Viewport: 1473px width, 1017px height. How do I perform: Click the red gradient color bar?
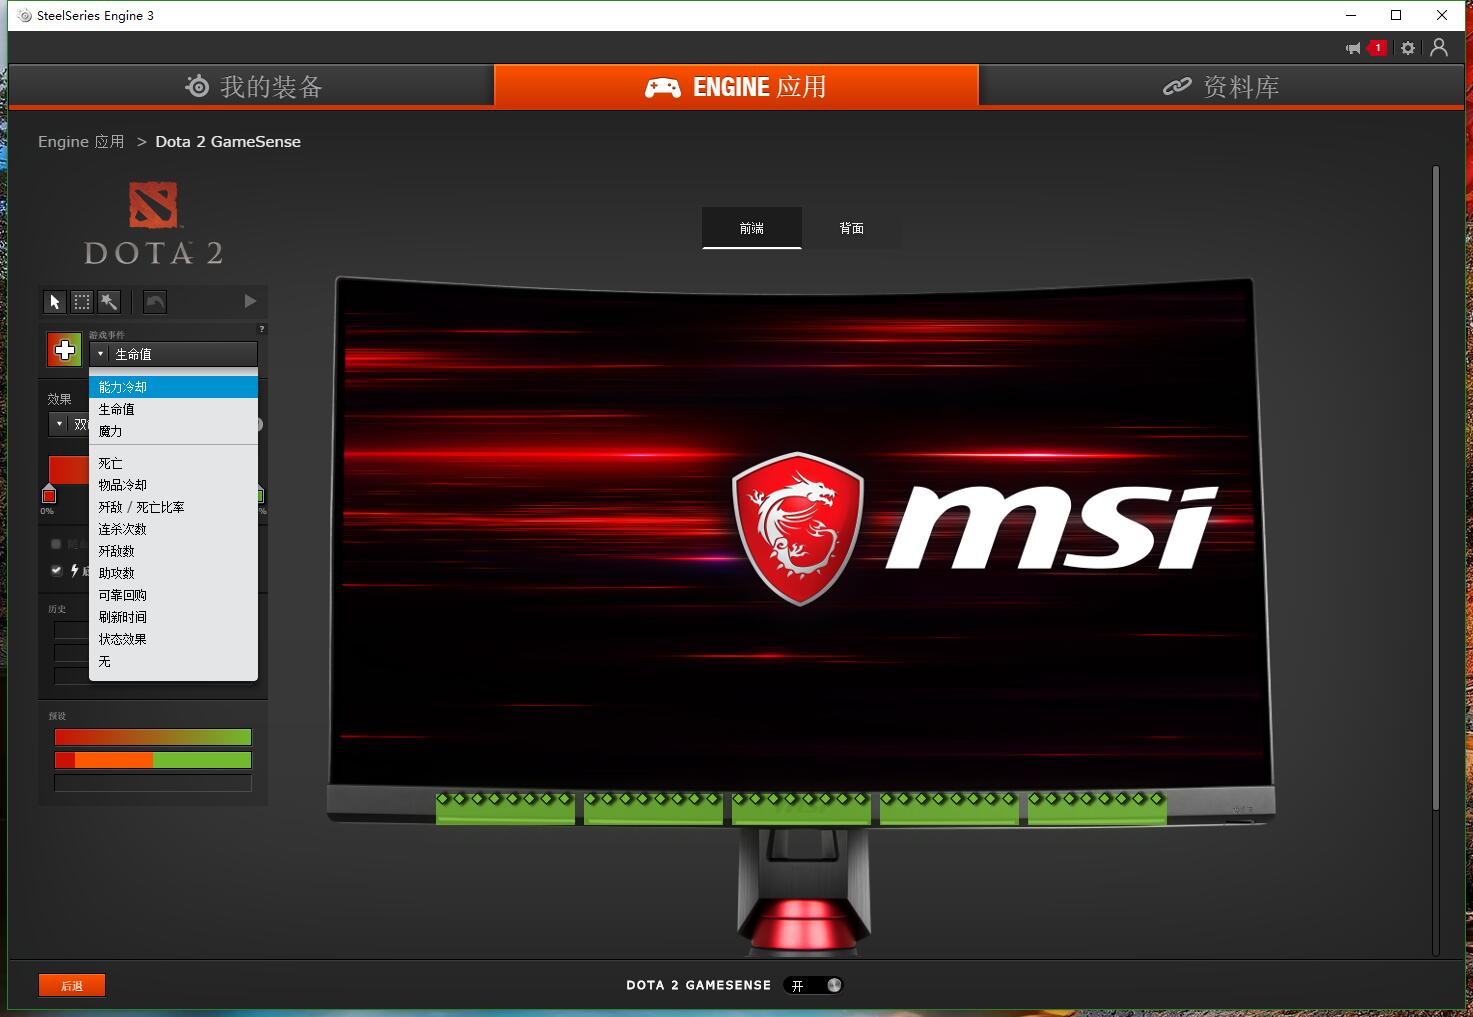[69, 470]
